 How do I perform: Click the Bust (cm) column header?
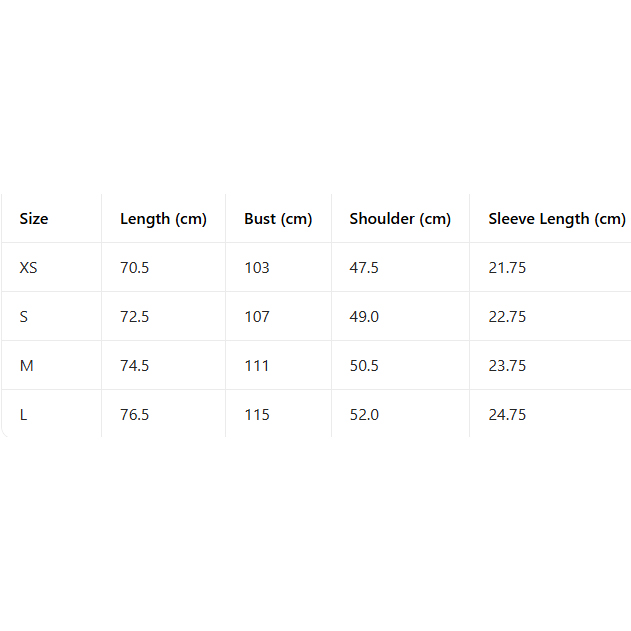(x=278, y=219)
